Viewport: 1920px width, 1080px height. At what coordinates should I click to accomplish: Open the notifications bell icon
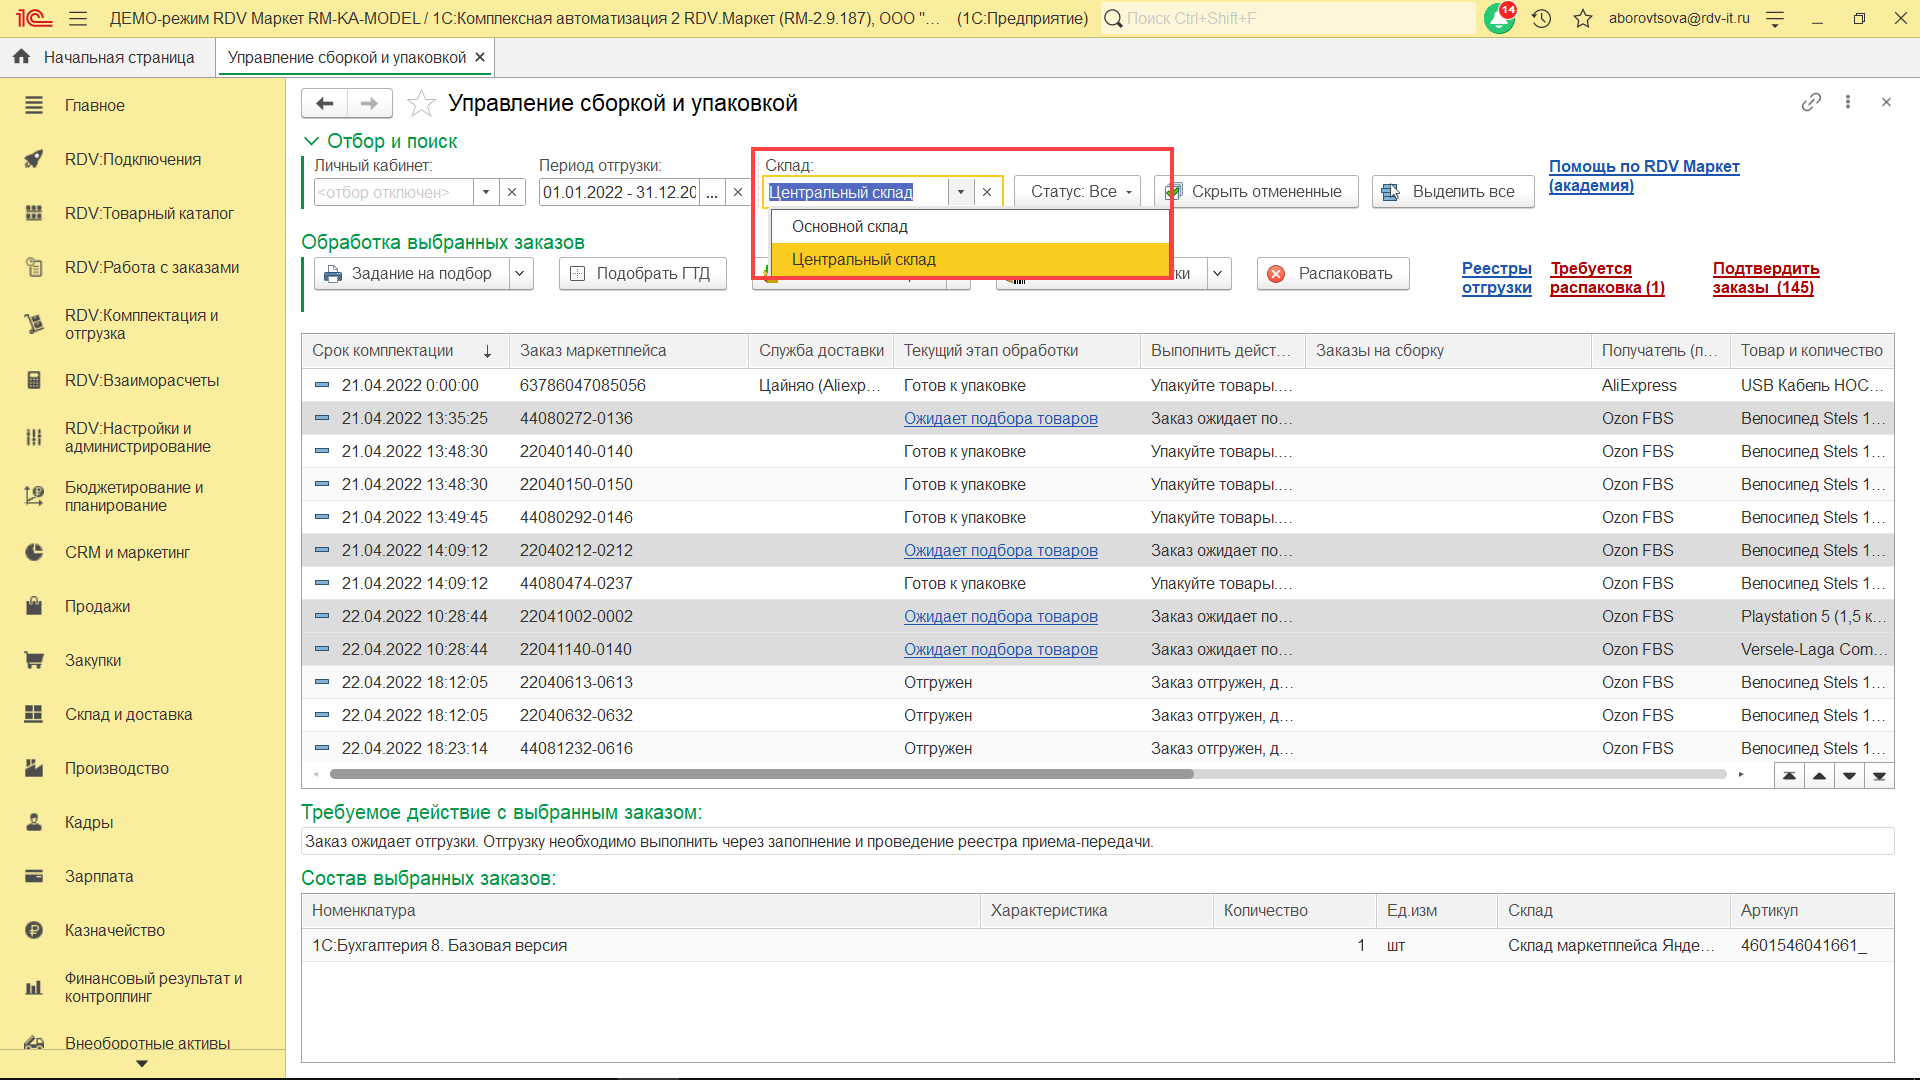pyautogui.click(x=1499, y=18)
